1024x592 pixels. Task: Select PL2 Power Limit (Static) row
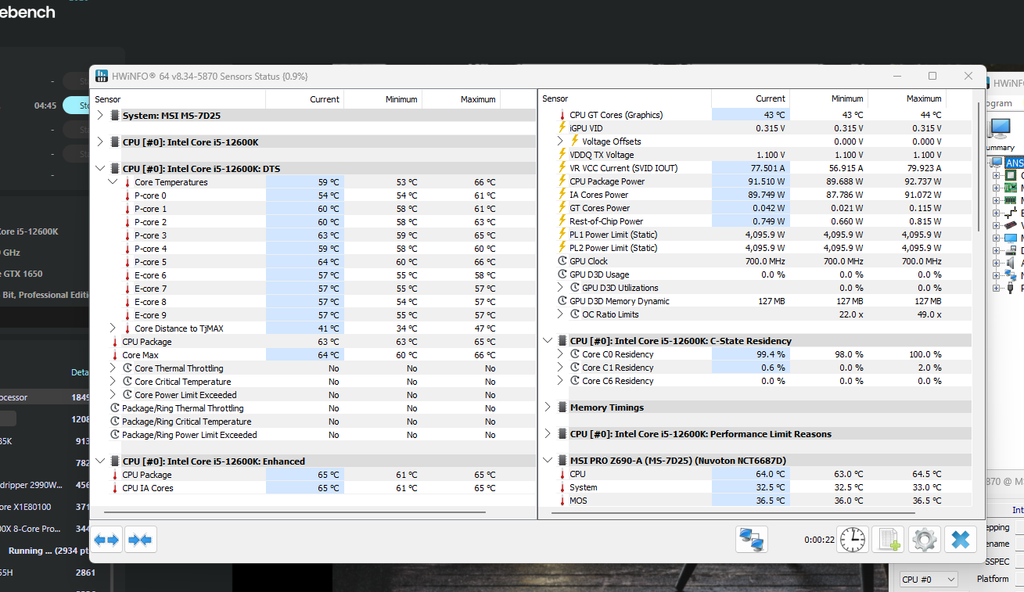point(756,248)
